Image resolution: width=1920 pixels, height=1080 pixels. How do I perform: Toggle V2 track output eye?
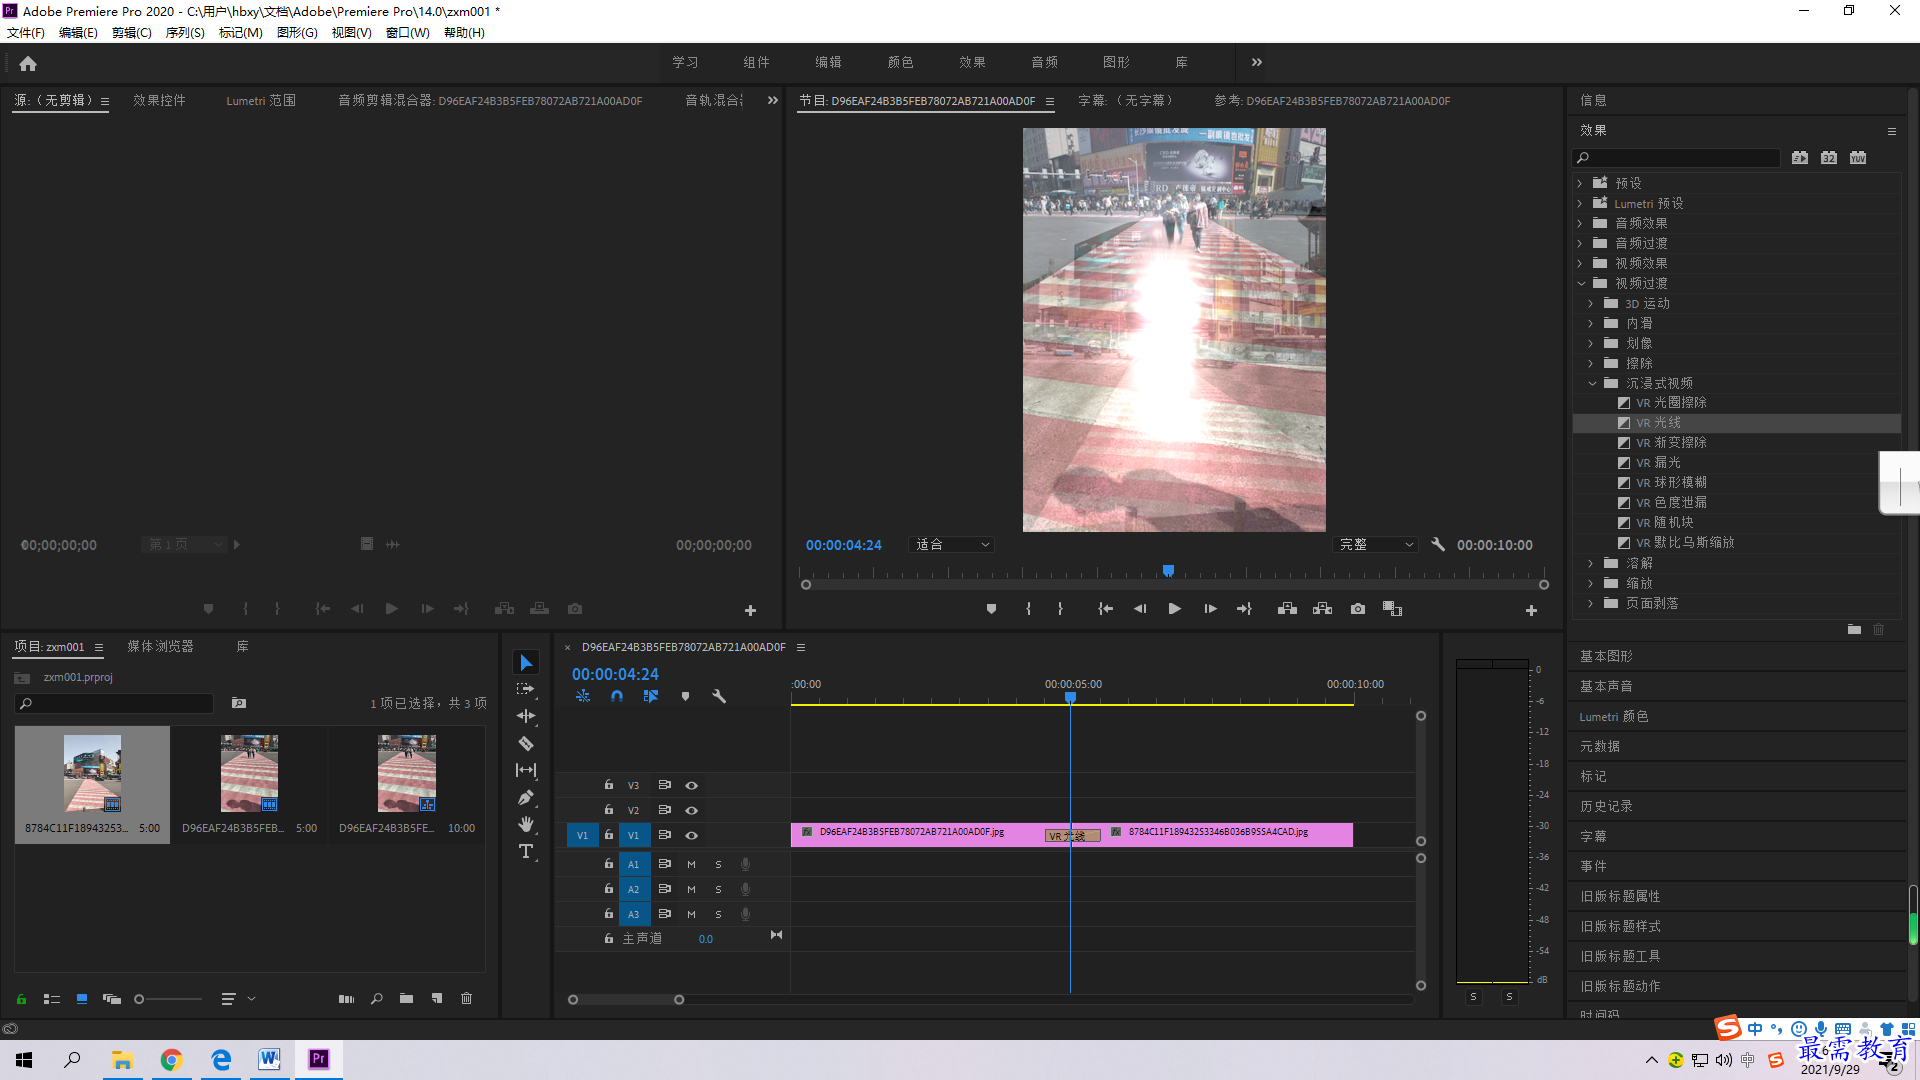click(691, 810)
